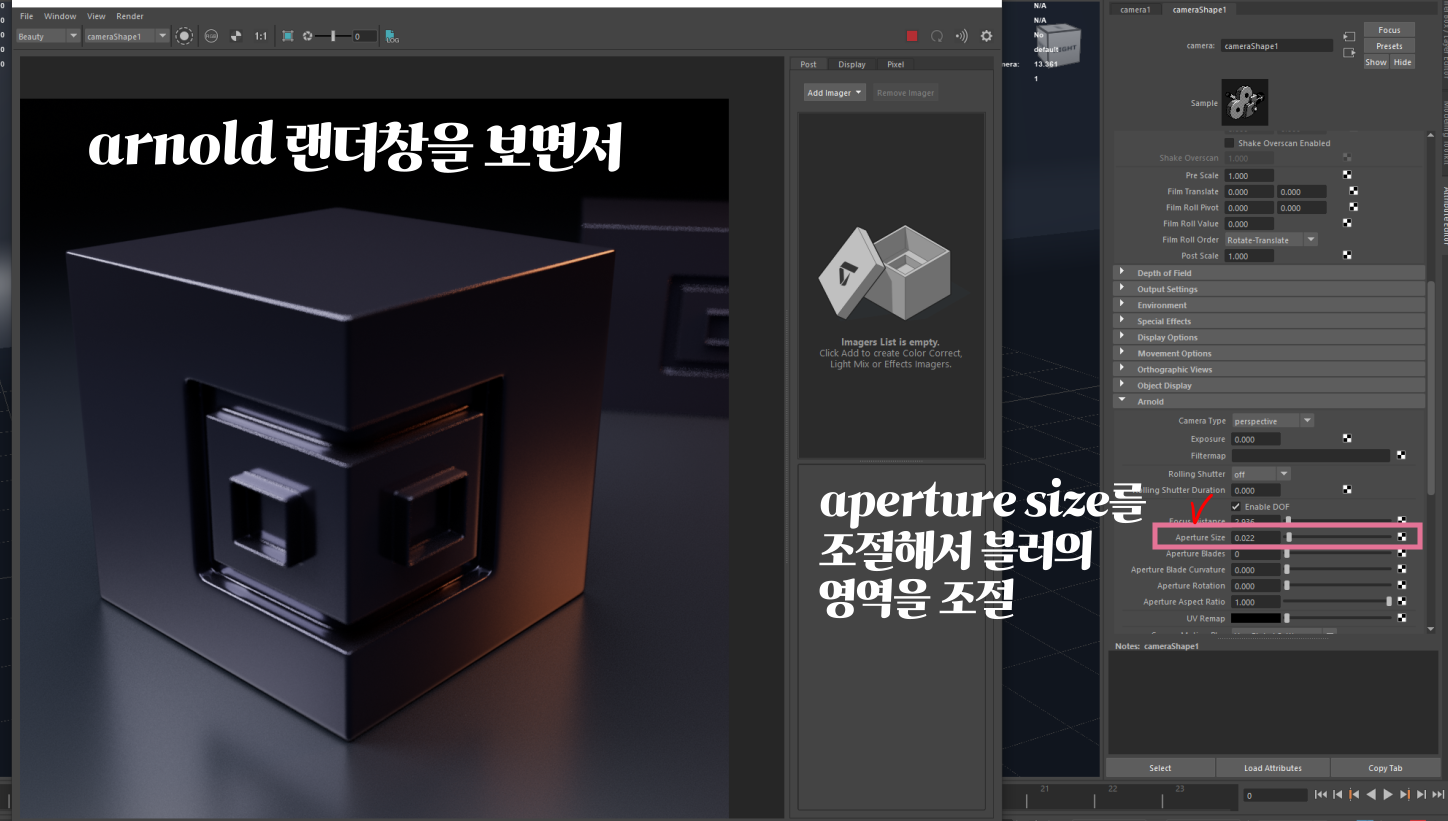The image size is (1448, 821).
Task: Step back one frame in timeline controls
Action: tap(1338, 794)
